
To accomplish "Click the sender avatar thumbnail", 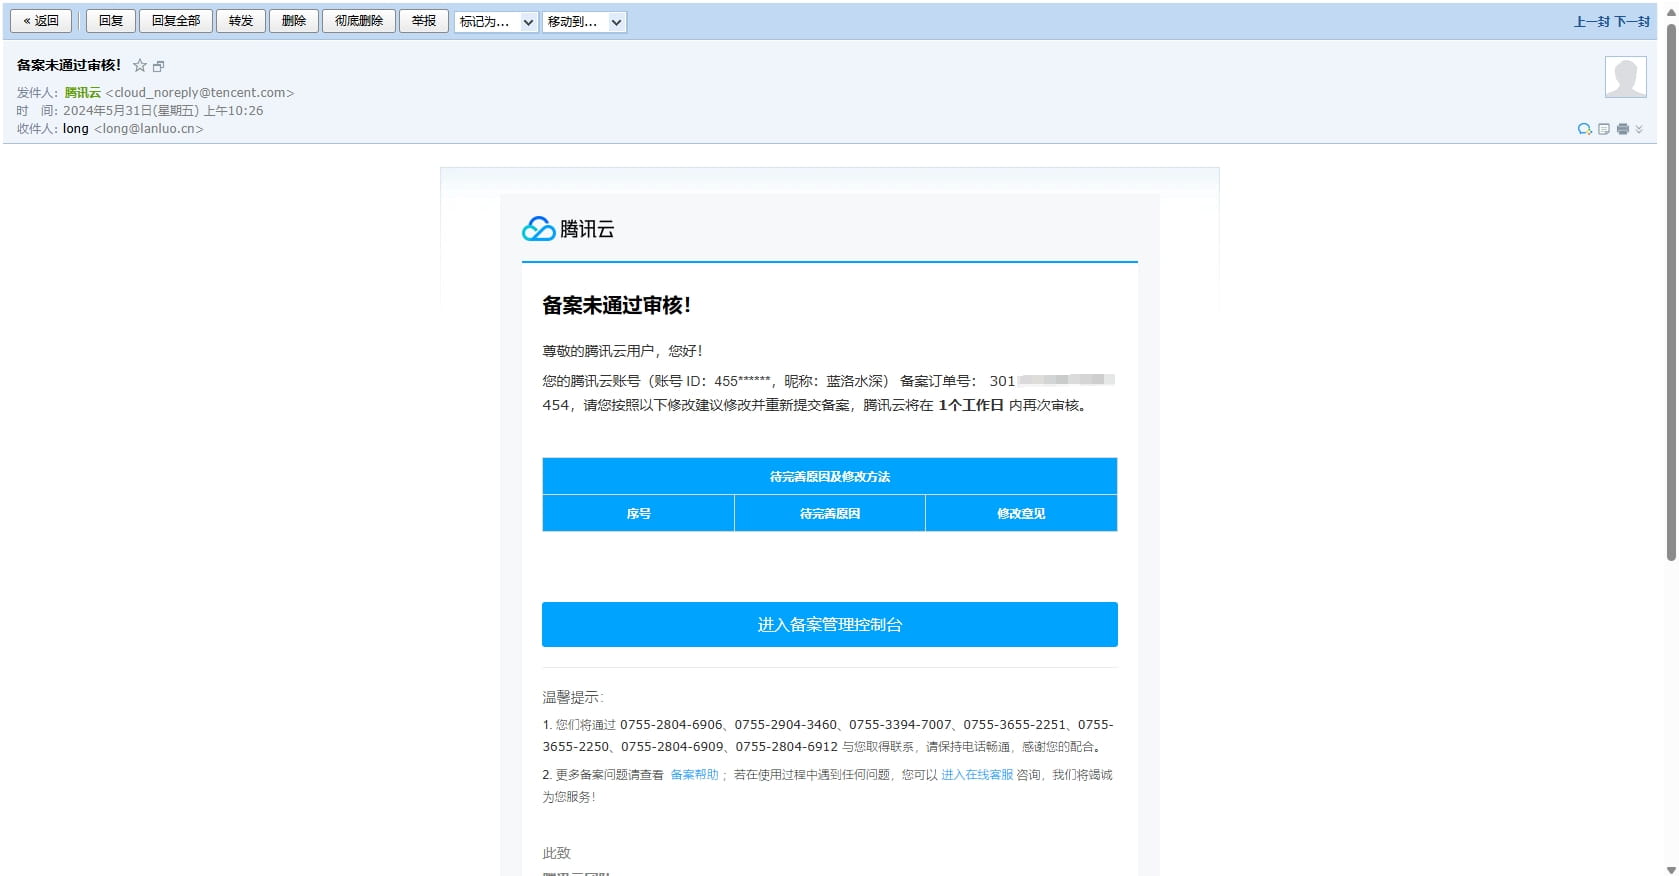I will tap(1625, 77).
